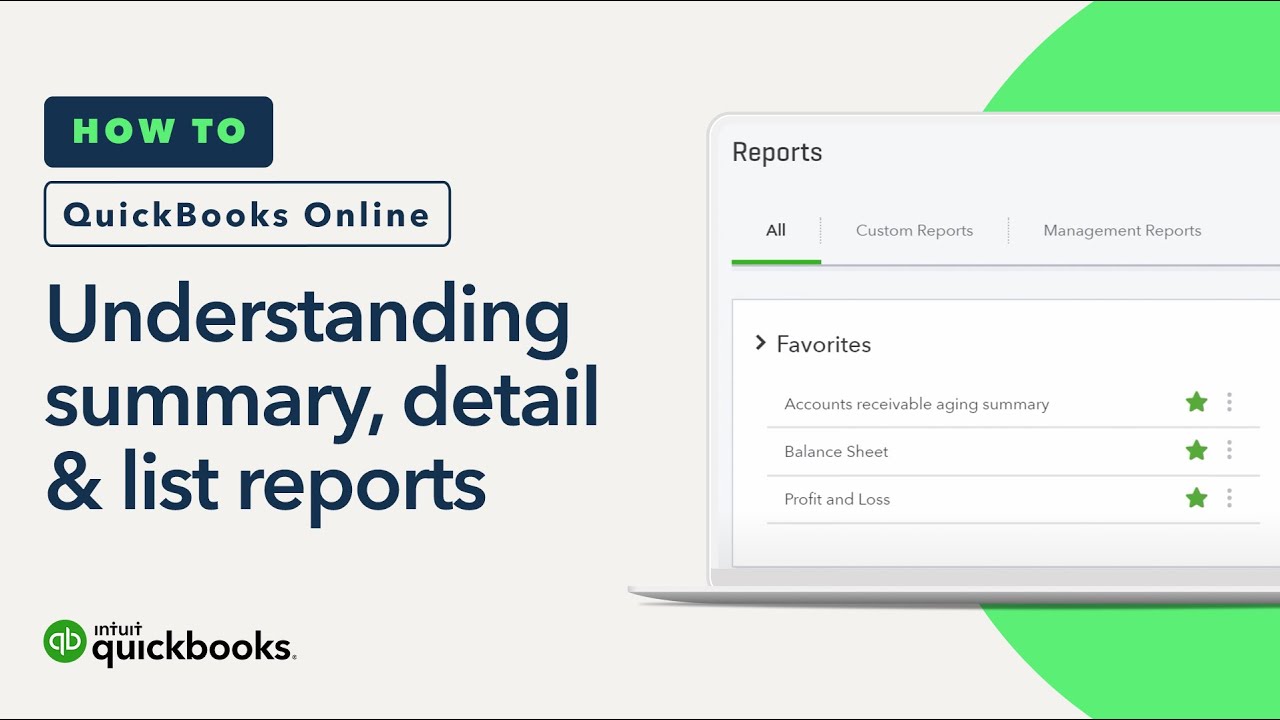Click the "Understanding summary, detail & list reports" title
The image size is (1280, 720).
322,400
